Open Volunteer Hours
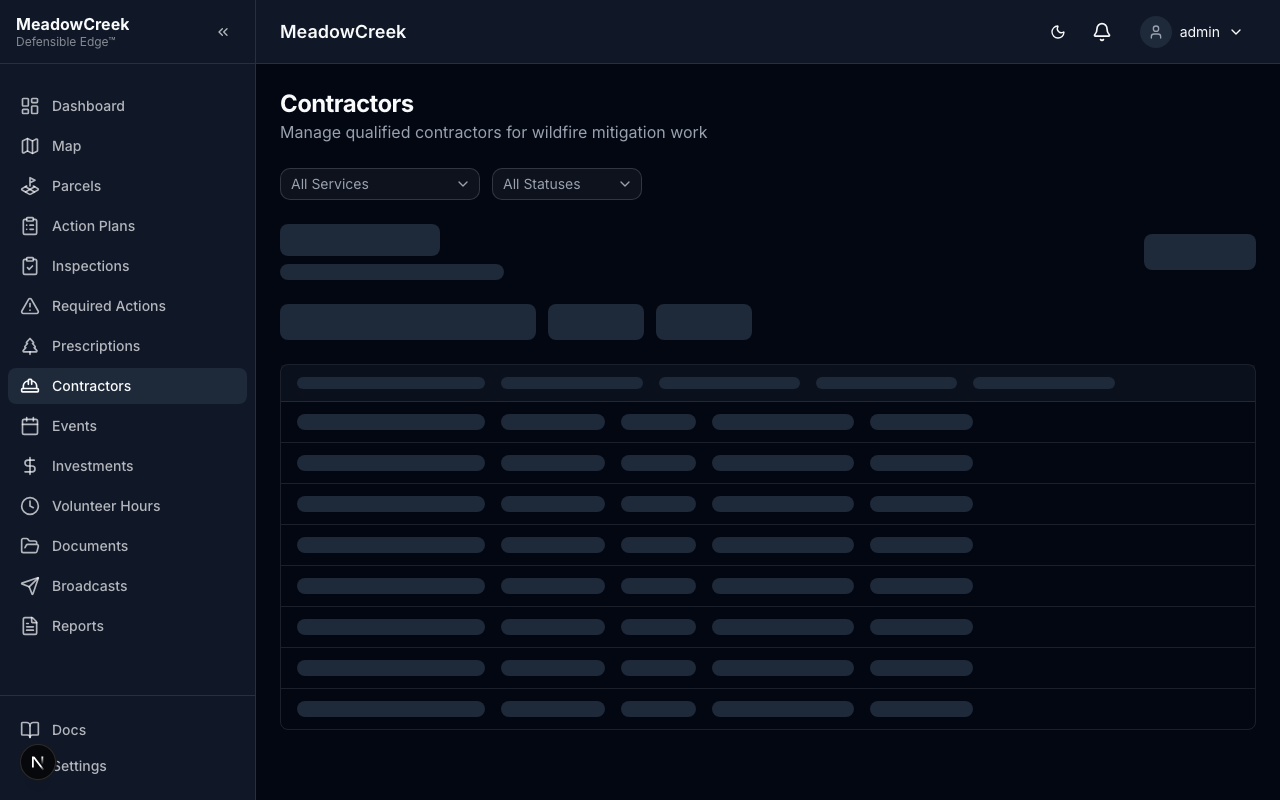1280x800 pixels. click(127, 506)
